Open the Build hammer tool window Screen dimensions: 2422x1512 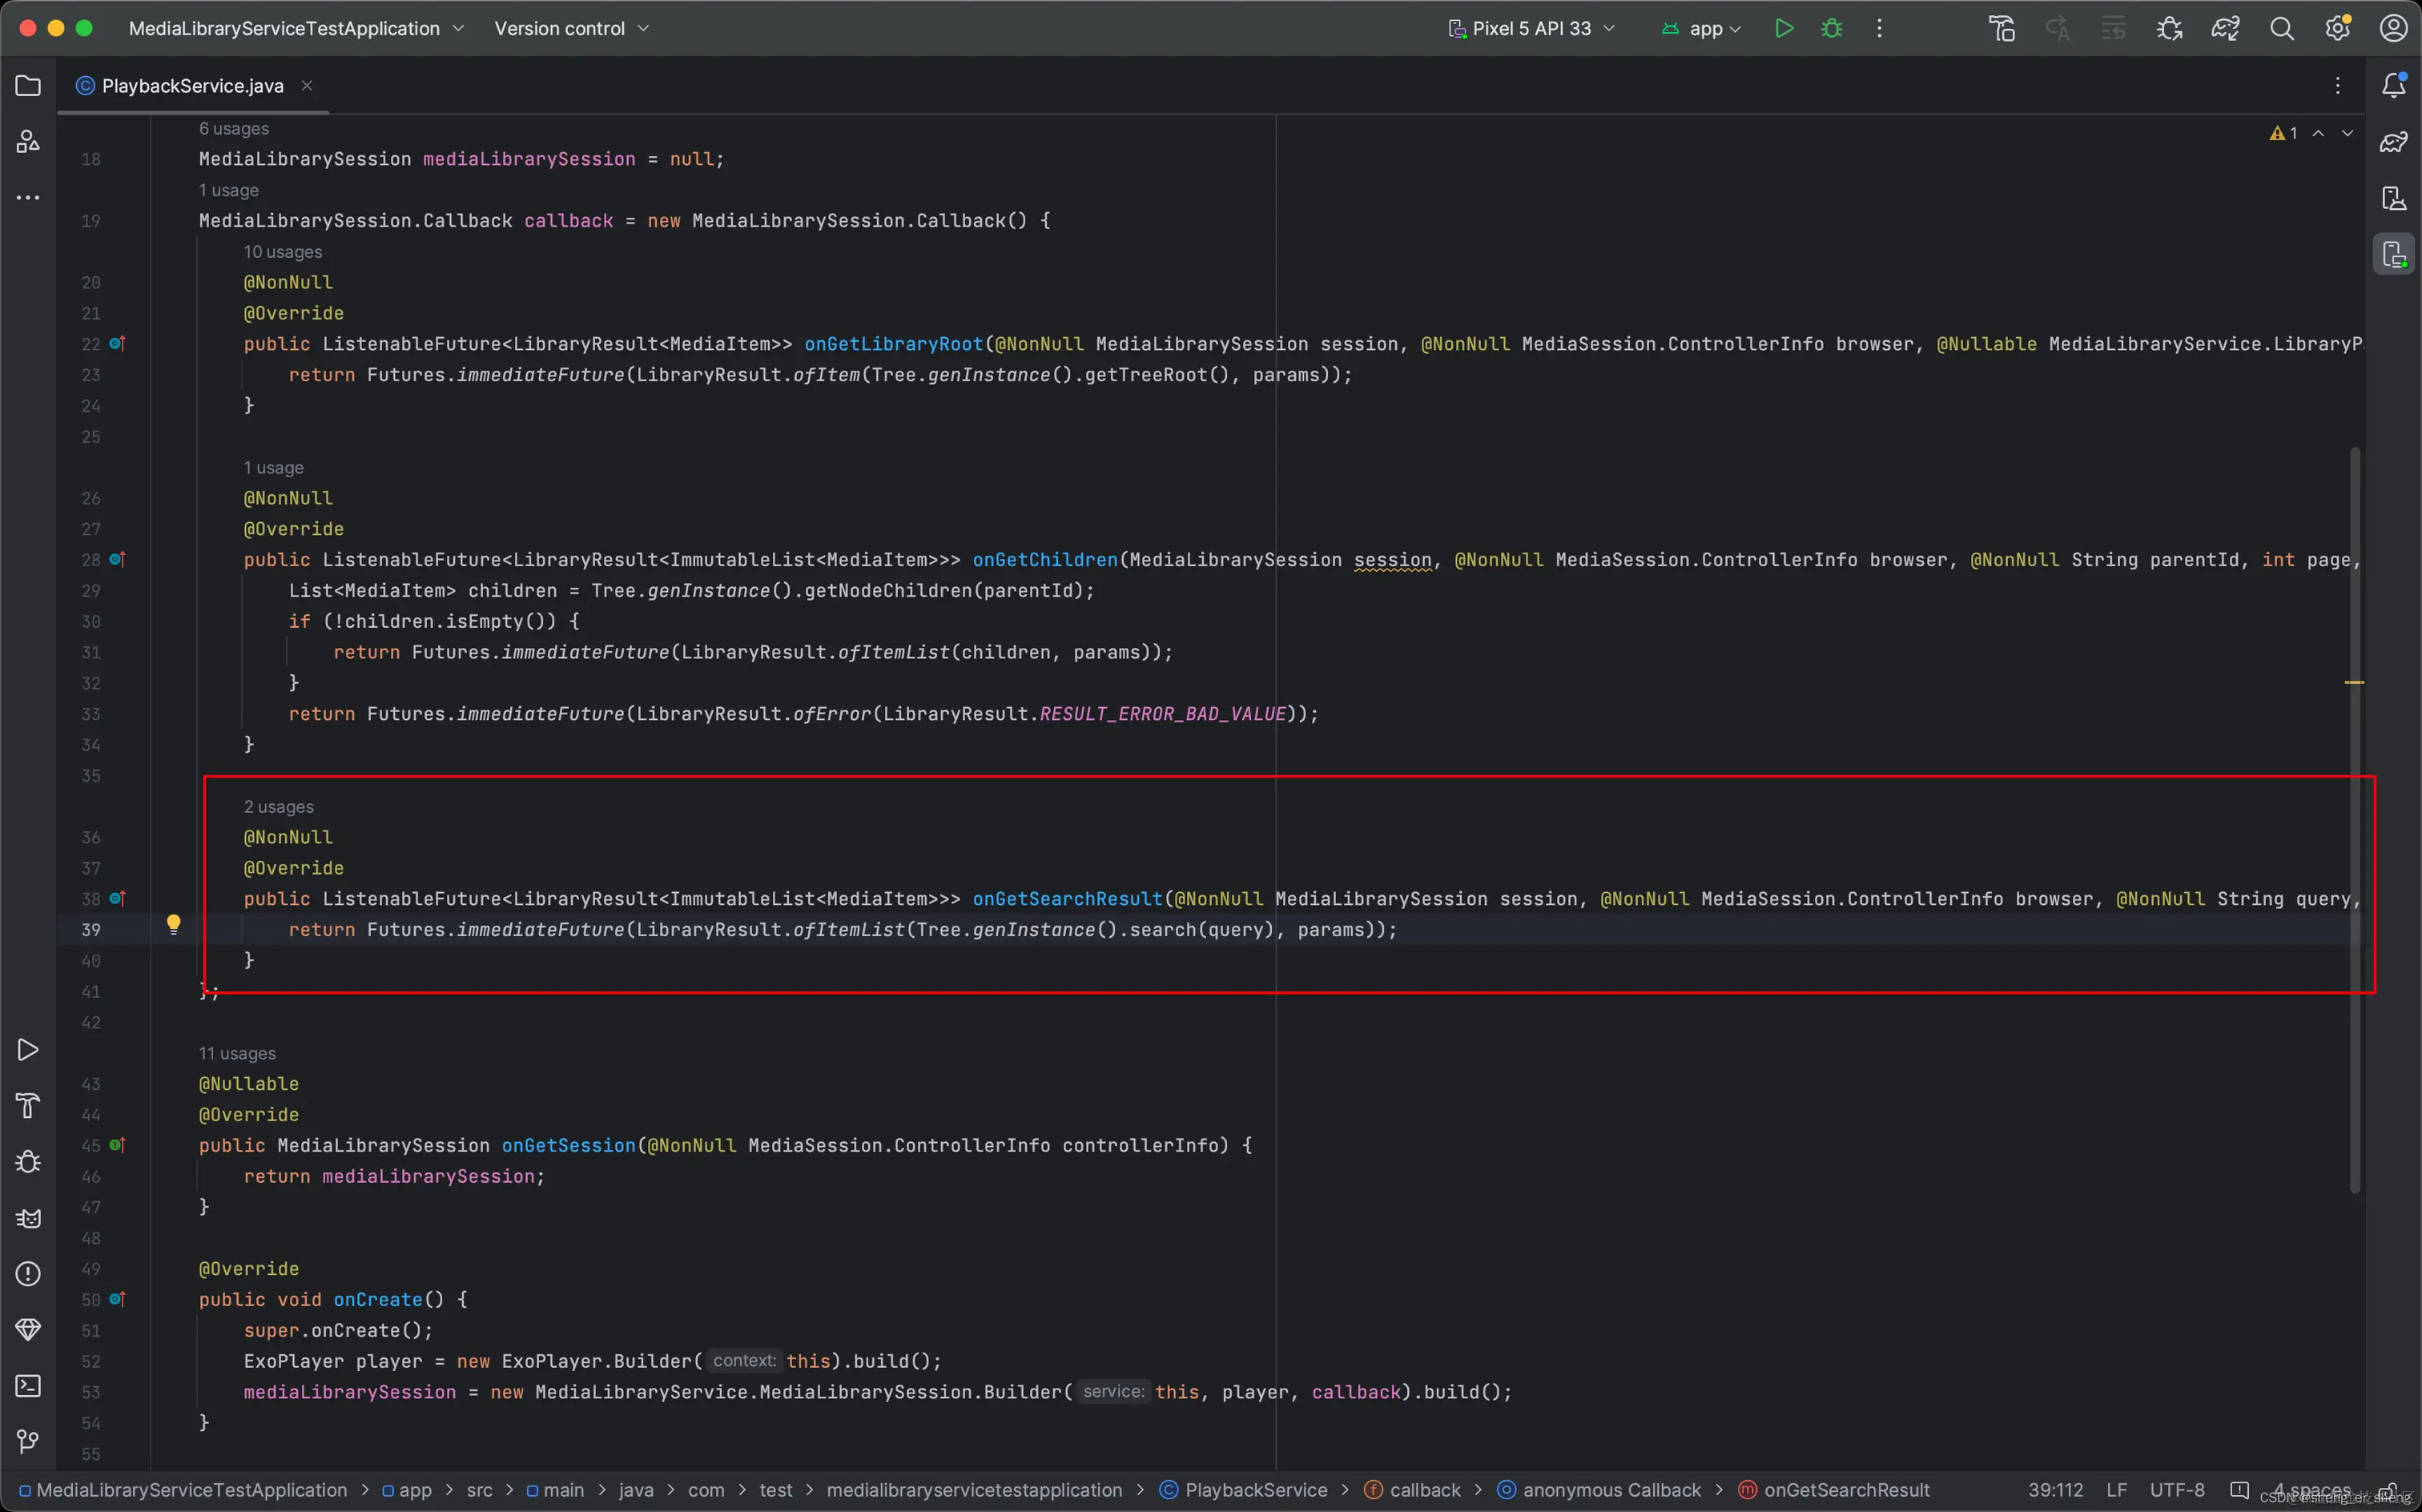coord(28,1106)
